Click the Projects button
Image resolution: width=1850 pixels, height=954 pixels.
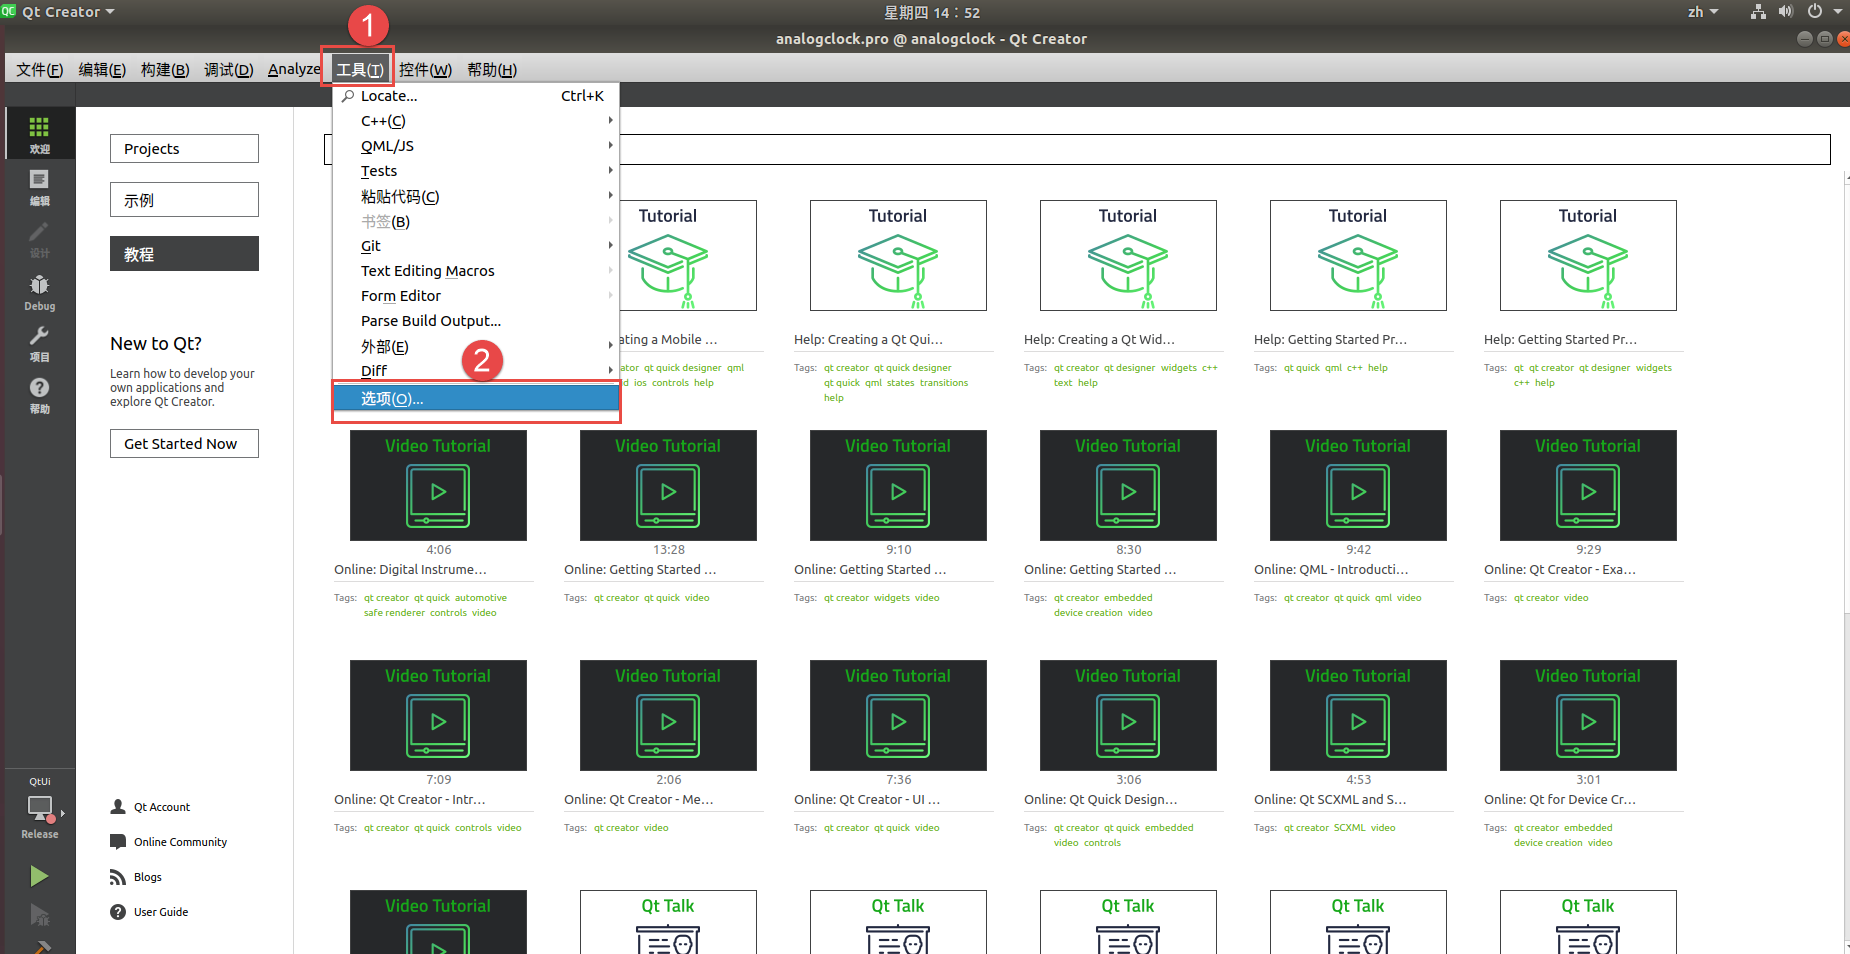(184, 148)
